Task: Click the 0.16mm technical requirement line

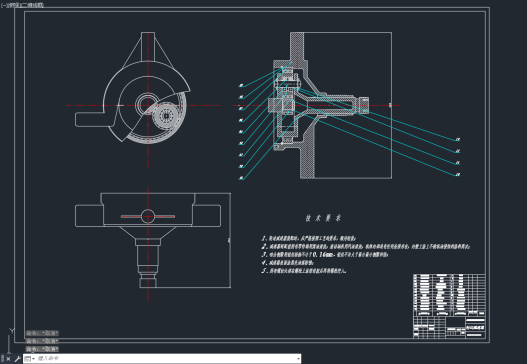Action: click(x=325, y=254)
